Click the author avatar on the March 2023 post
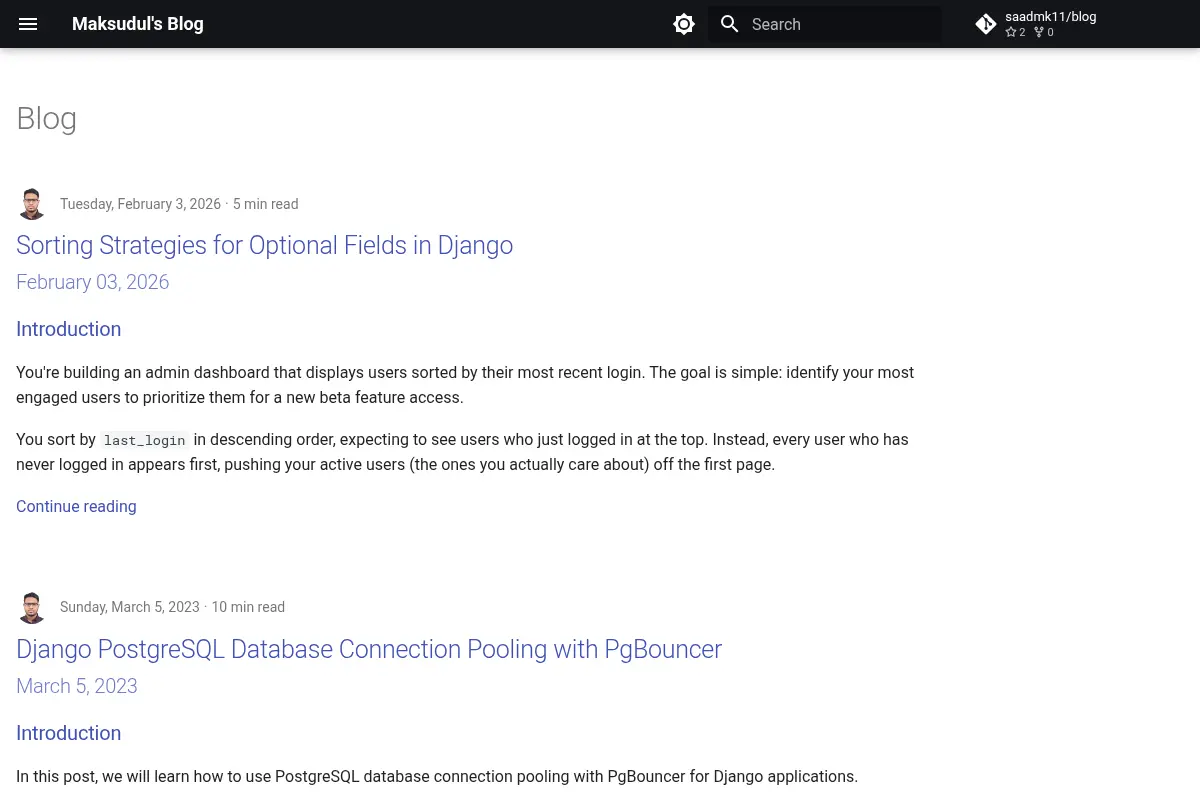This screenshot has height=800, width=1200. click(x=32, y=607)
